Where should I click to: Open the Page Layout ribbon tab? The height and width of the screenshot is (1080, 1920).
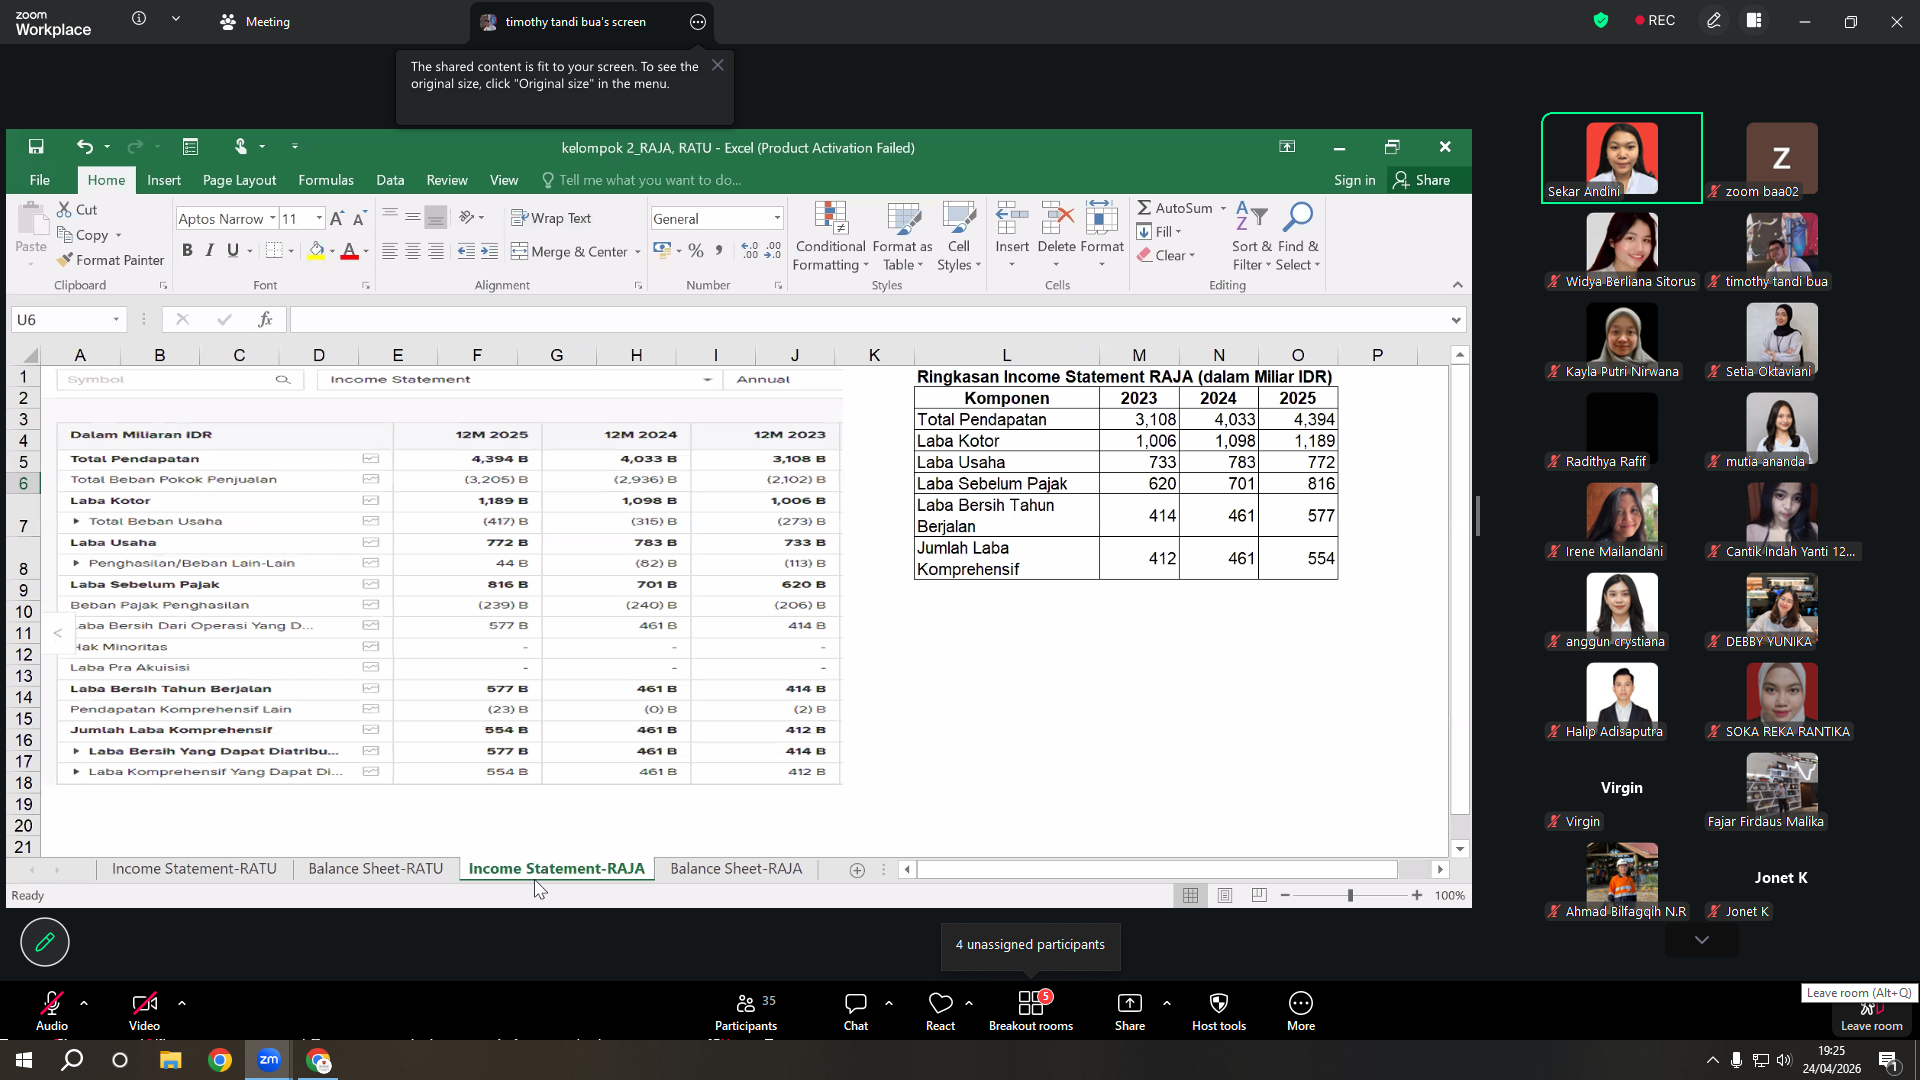click(239, 180)
